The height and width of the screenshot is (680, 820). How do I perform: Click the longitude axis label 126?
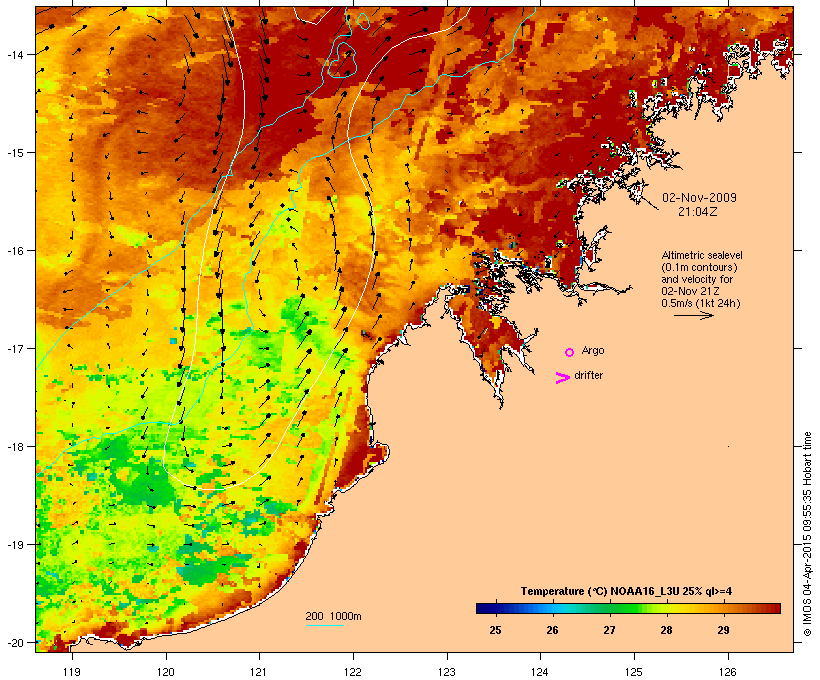727,672
